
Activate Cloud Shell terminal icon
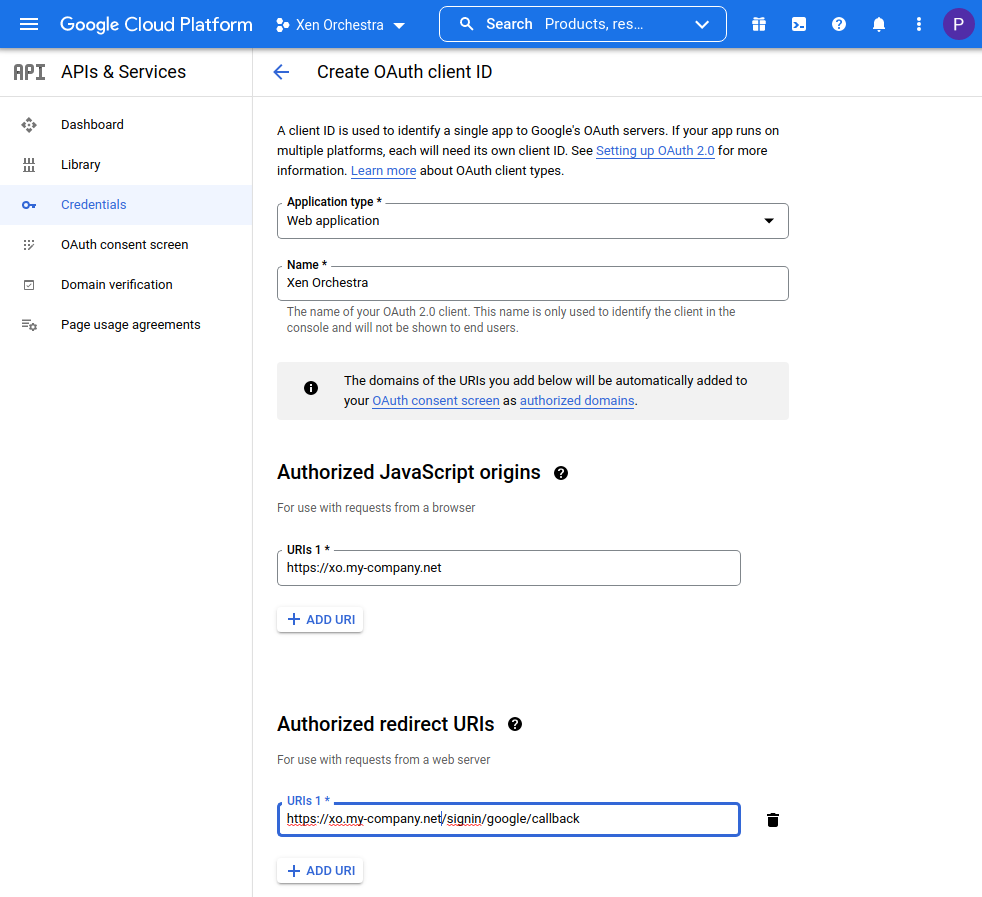pos(799,24)
